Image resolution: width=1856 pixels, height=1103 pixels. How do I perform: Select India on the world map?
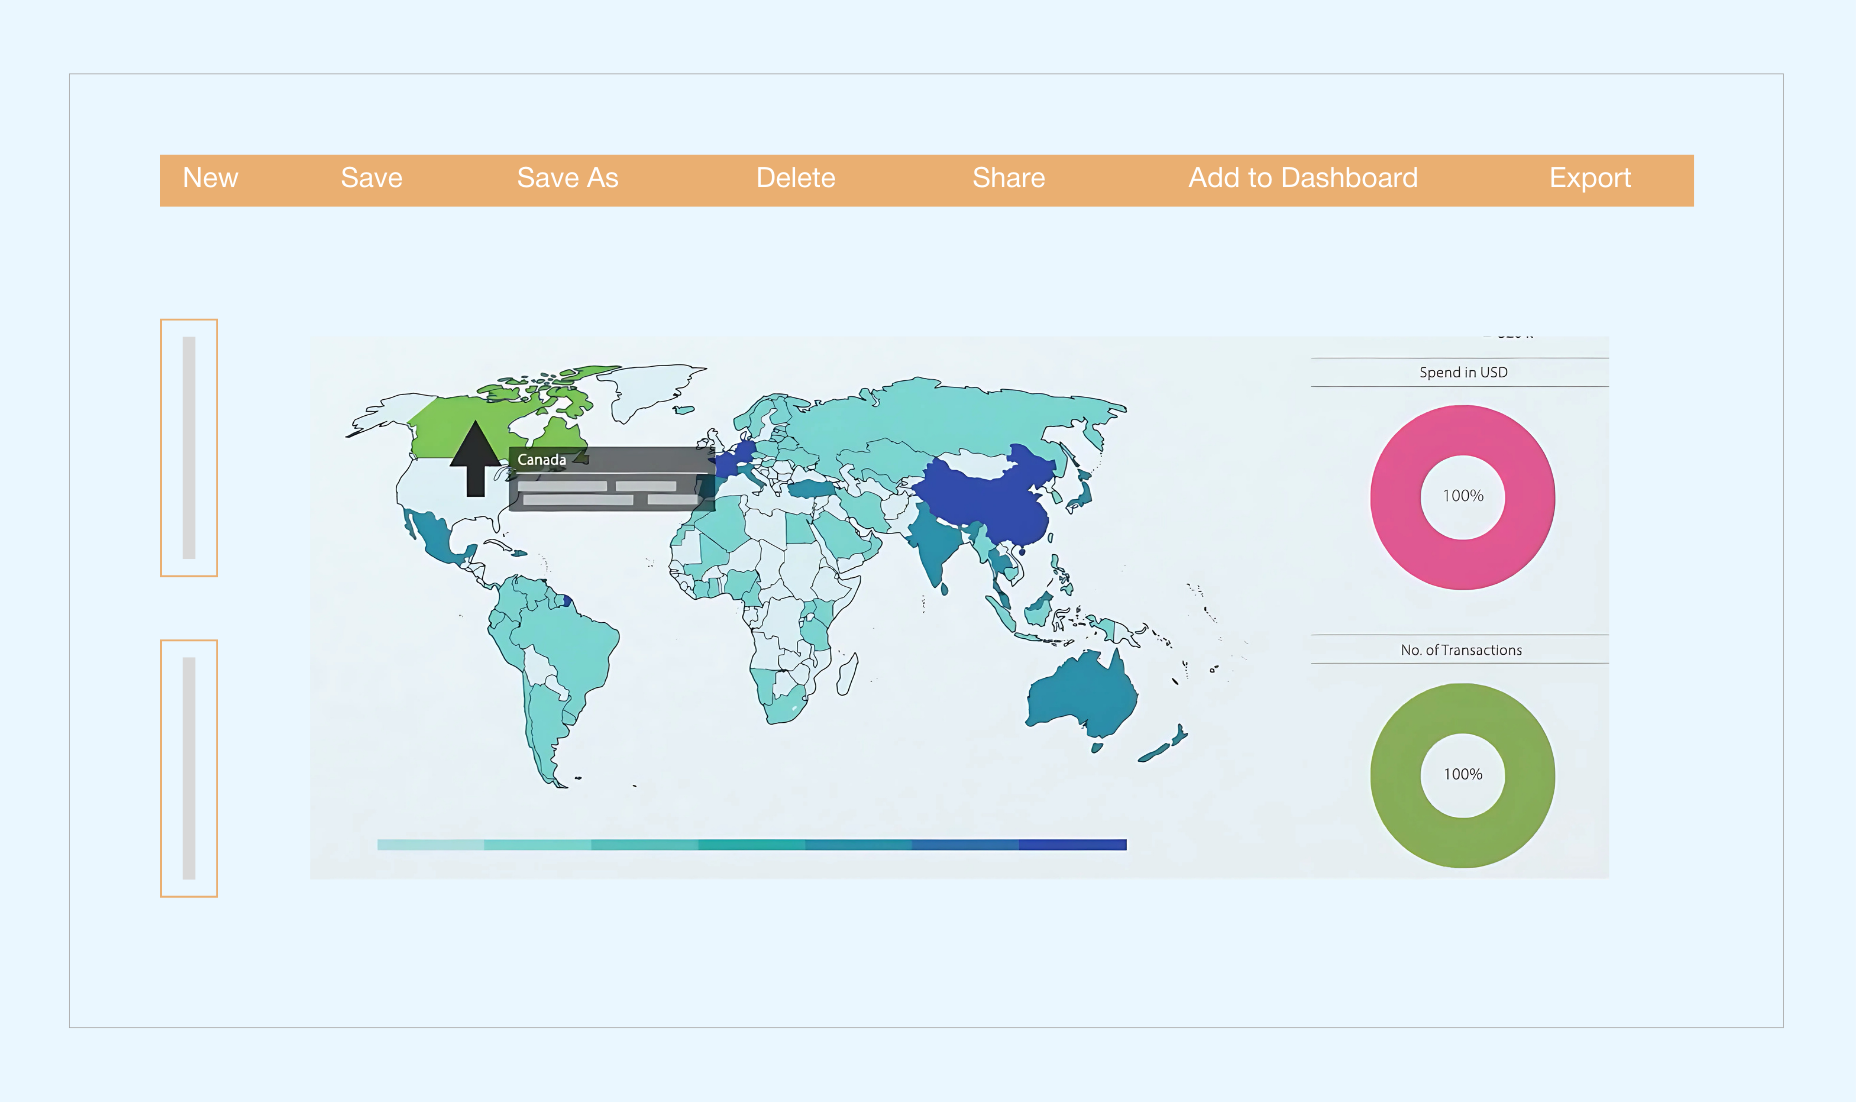pyautogui.click(x=936, y=545)
